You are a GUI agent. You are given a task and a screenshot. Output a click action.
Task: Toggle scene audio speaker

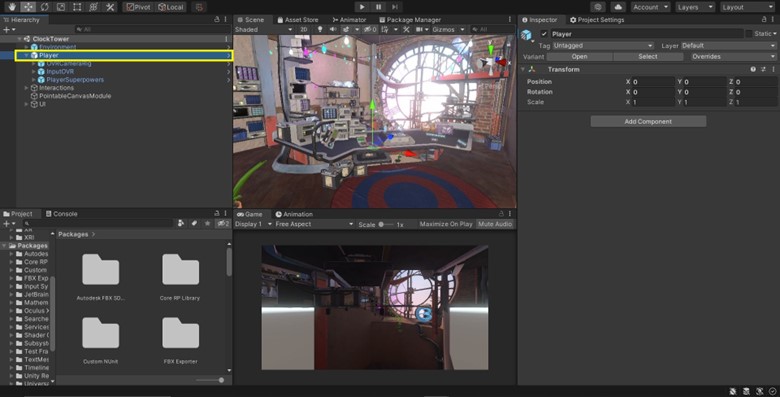tap(333, 29)
